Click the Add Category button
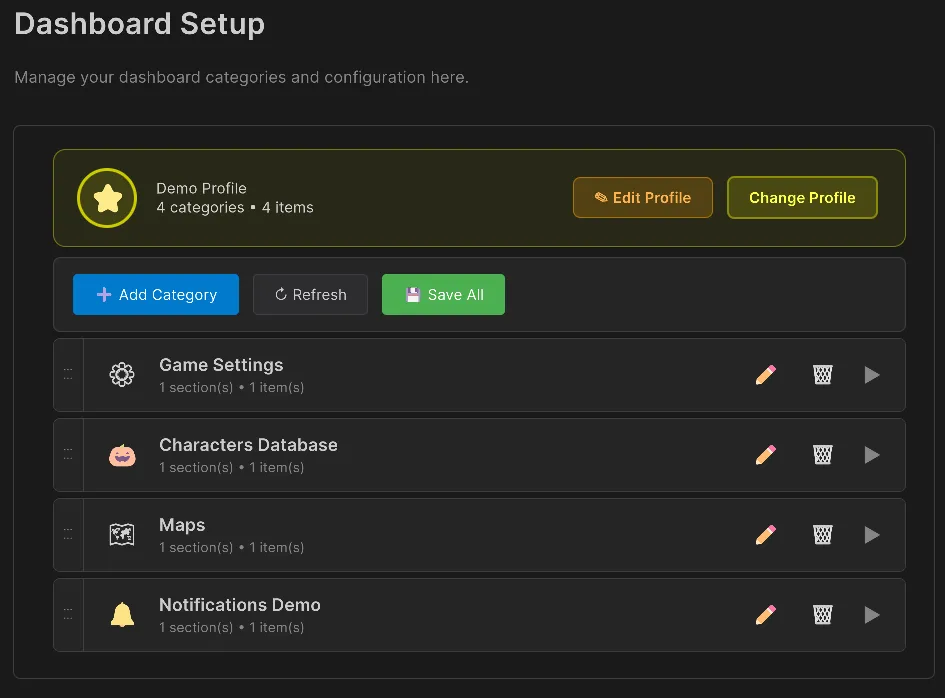Screen dimensions: 945x698 tap(155, 294)
